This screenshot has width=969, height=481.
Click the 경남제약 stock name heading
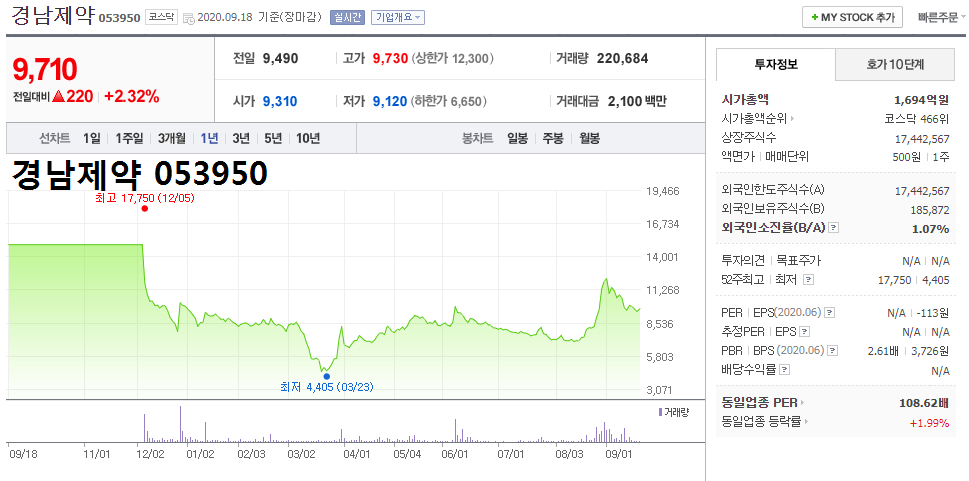[53, 17]
